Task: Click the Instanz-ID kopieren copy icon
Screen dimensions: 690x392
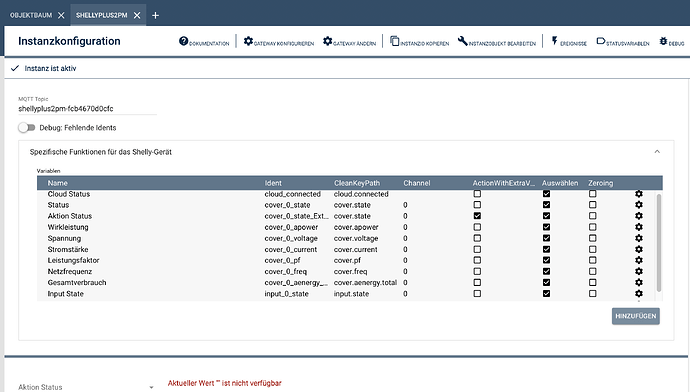Action: [x=395, y=41]
